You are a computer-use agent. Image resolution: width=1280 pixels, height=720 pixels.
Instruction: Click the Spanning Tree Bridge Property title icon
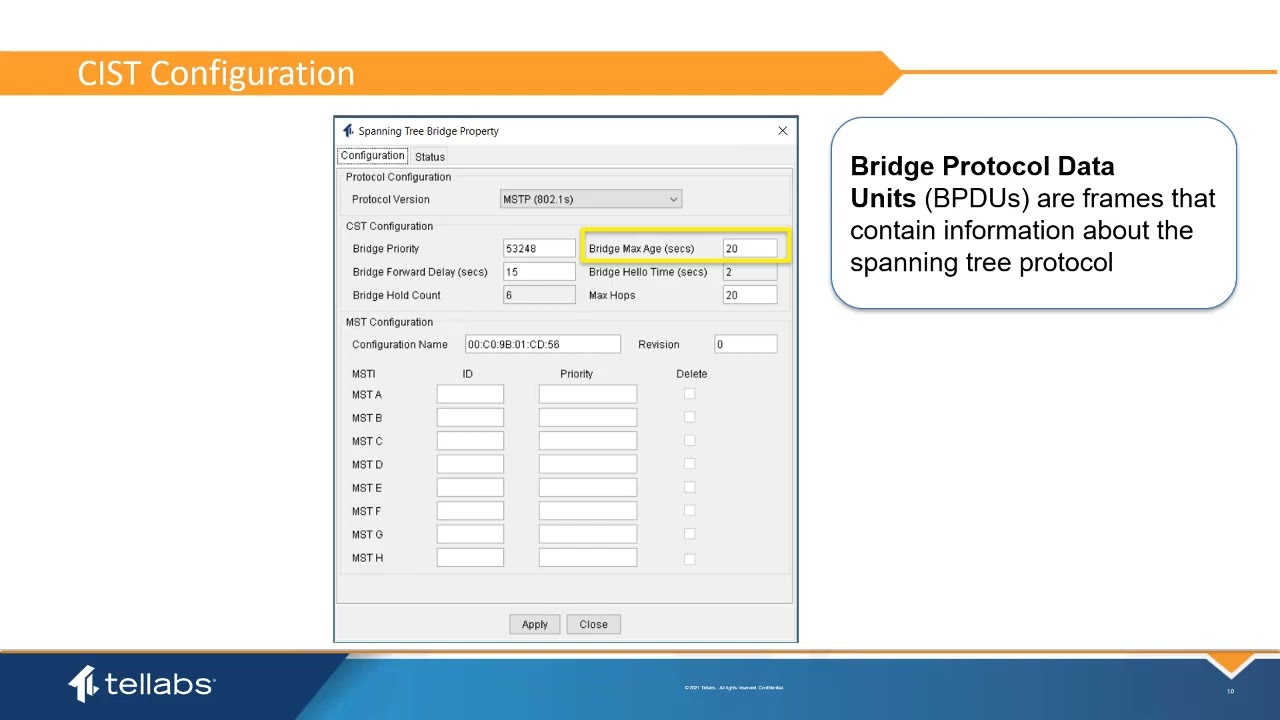point(348,131)
